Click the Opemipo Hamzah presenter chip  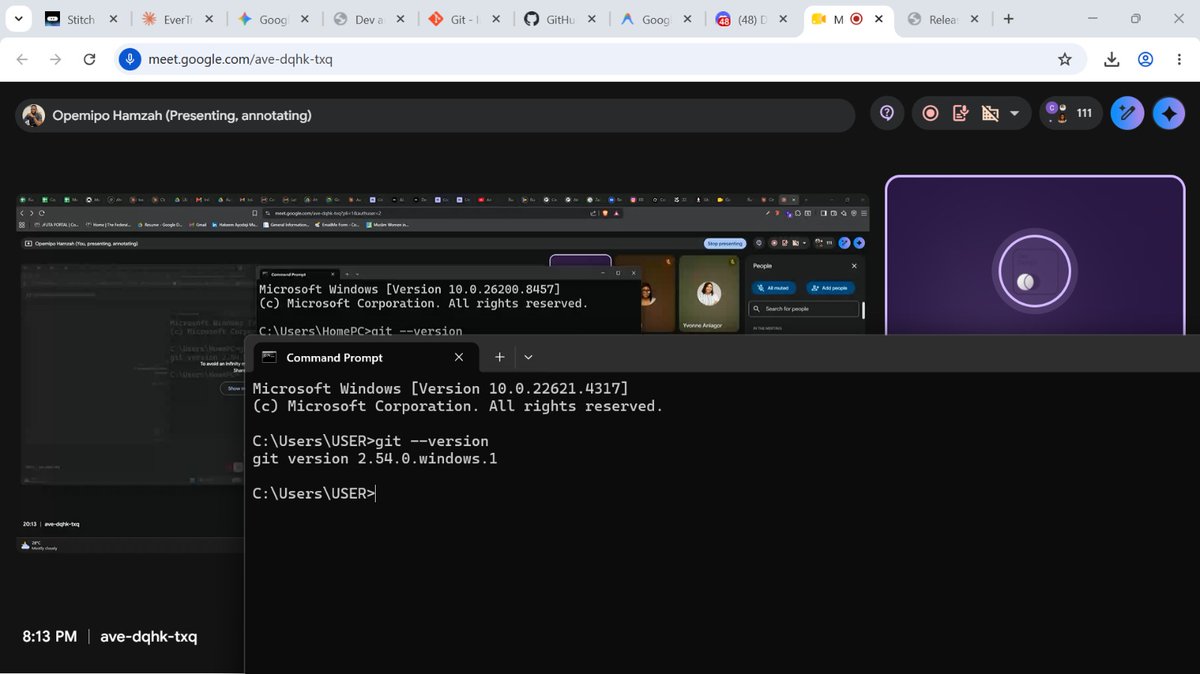coord(435,115)
